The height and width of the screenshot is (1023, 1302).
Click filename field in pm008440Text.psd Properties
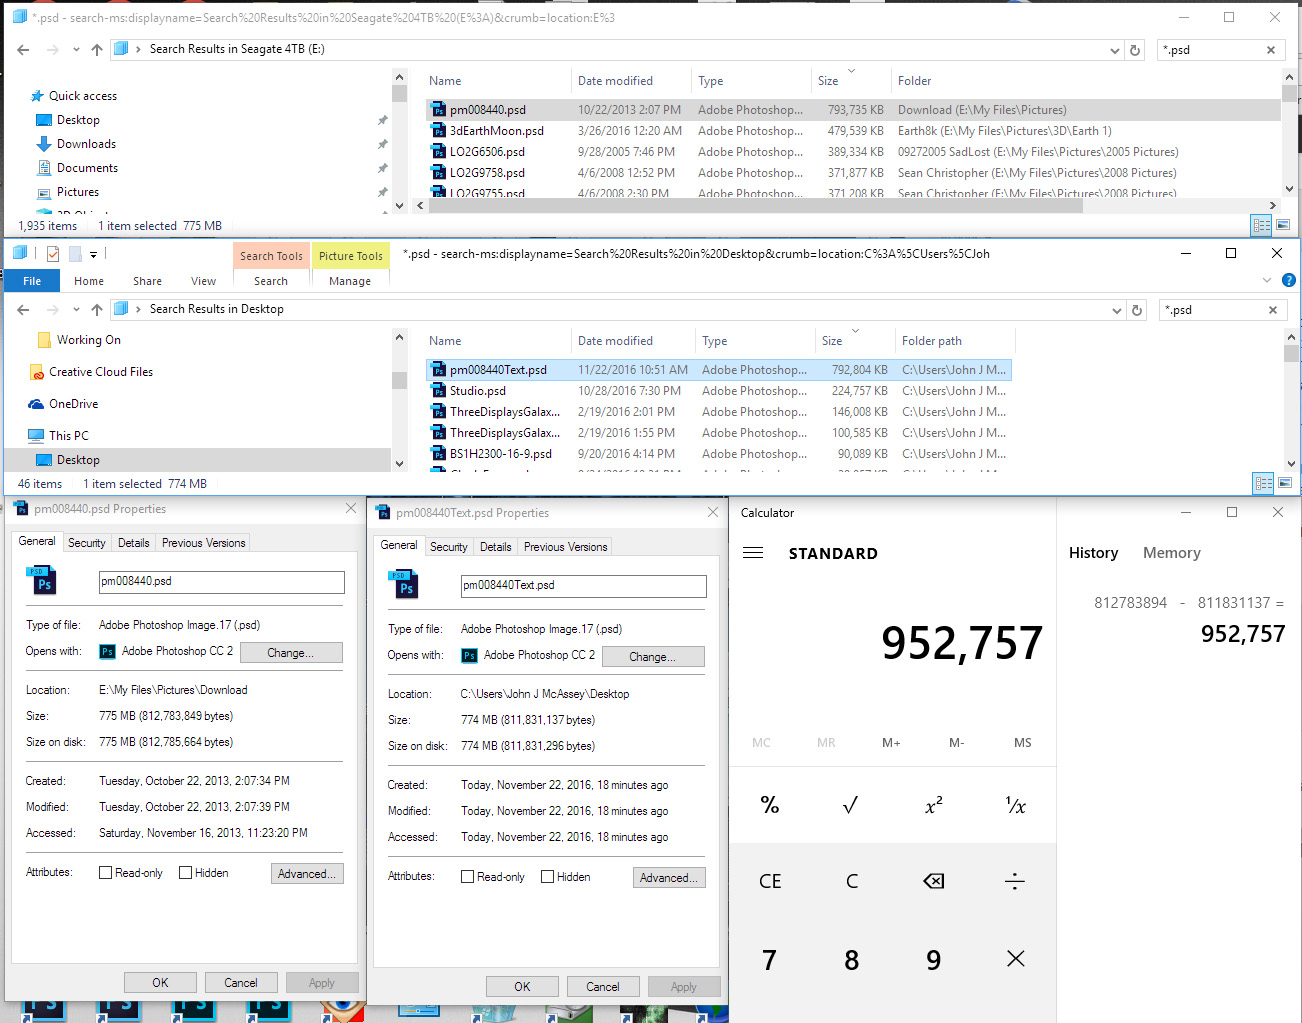click(x=583, y=586)
